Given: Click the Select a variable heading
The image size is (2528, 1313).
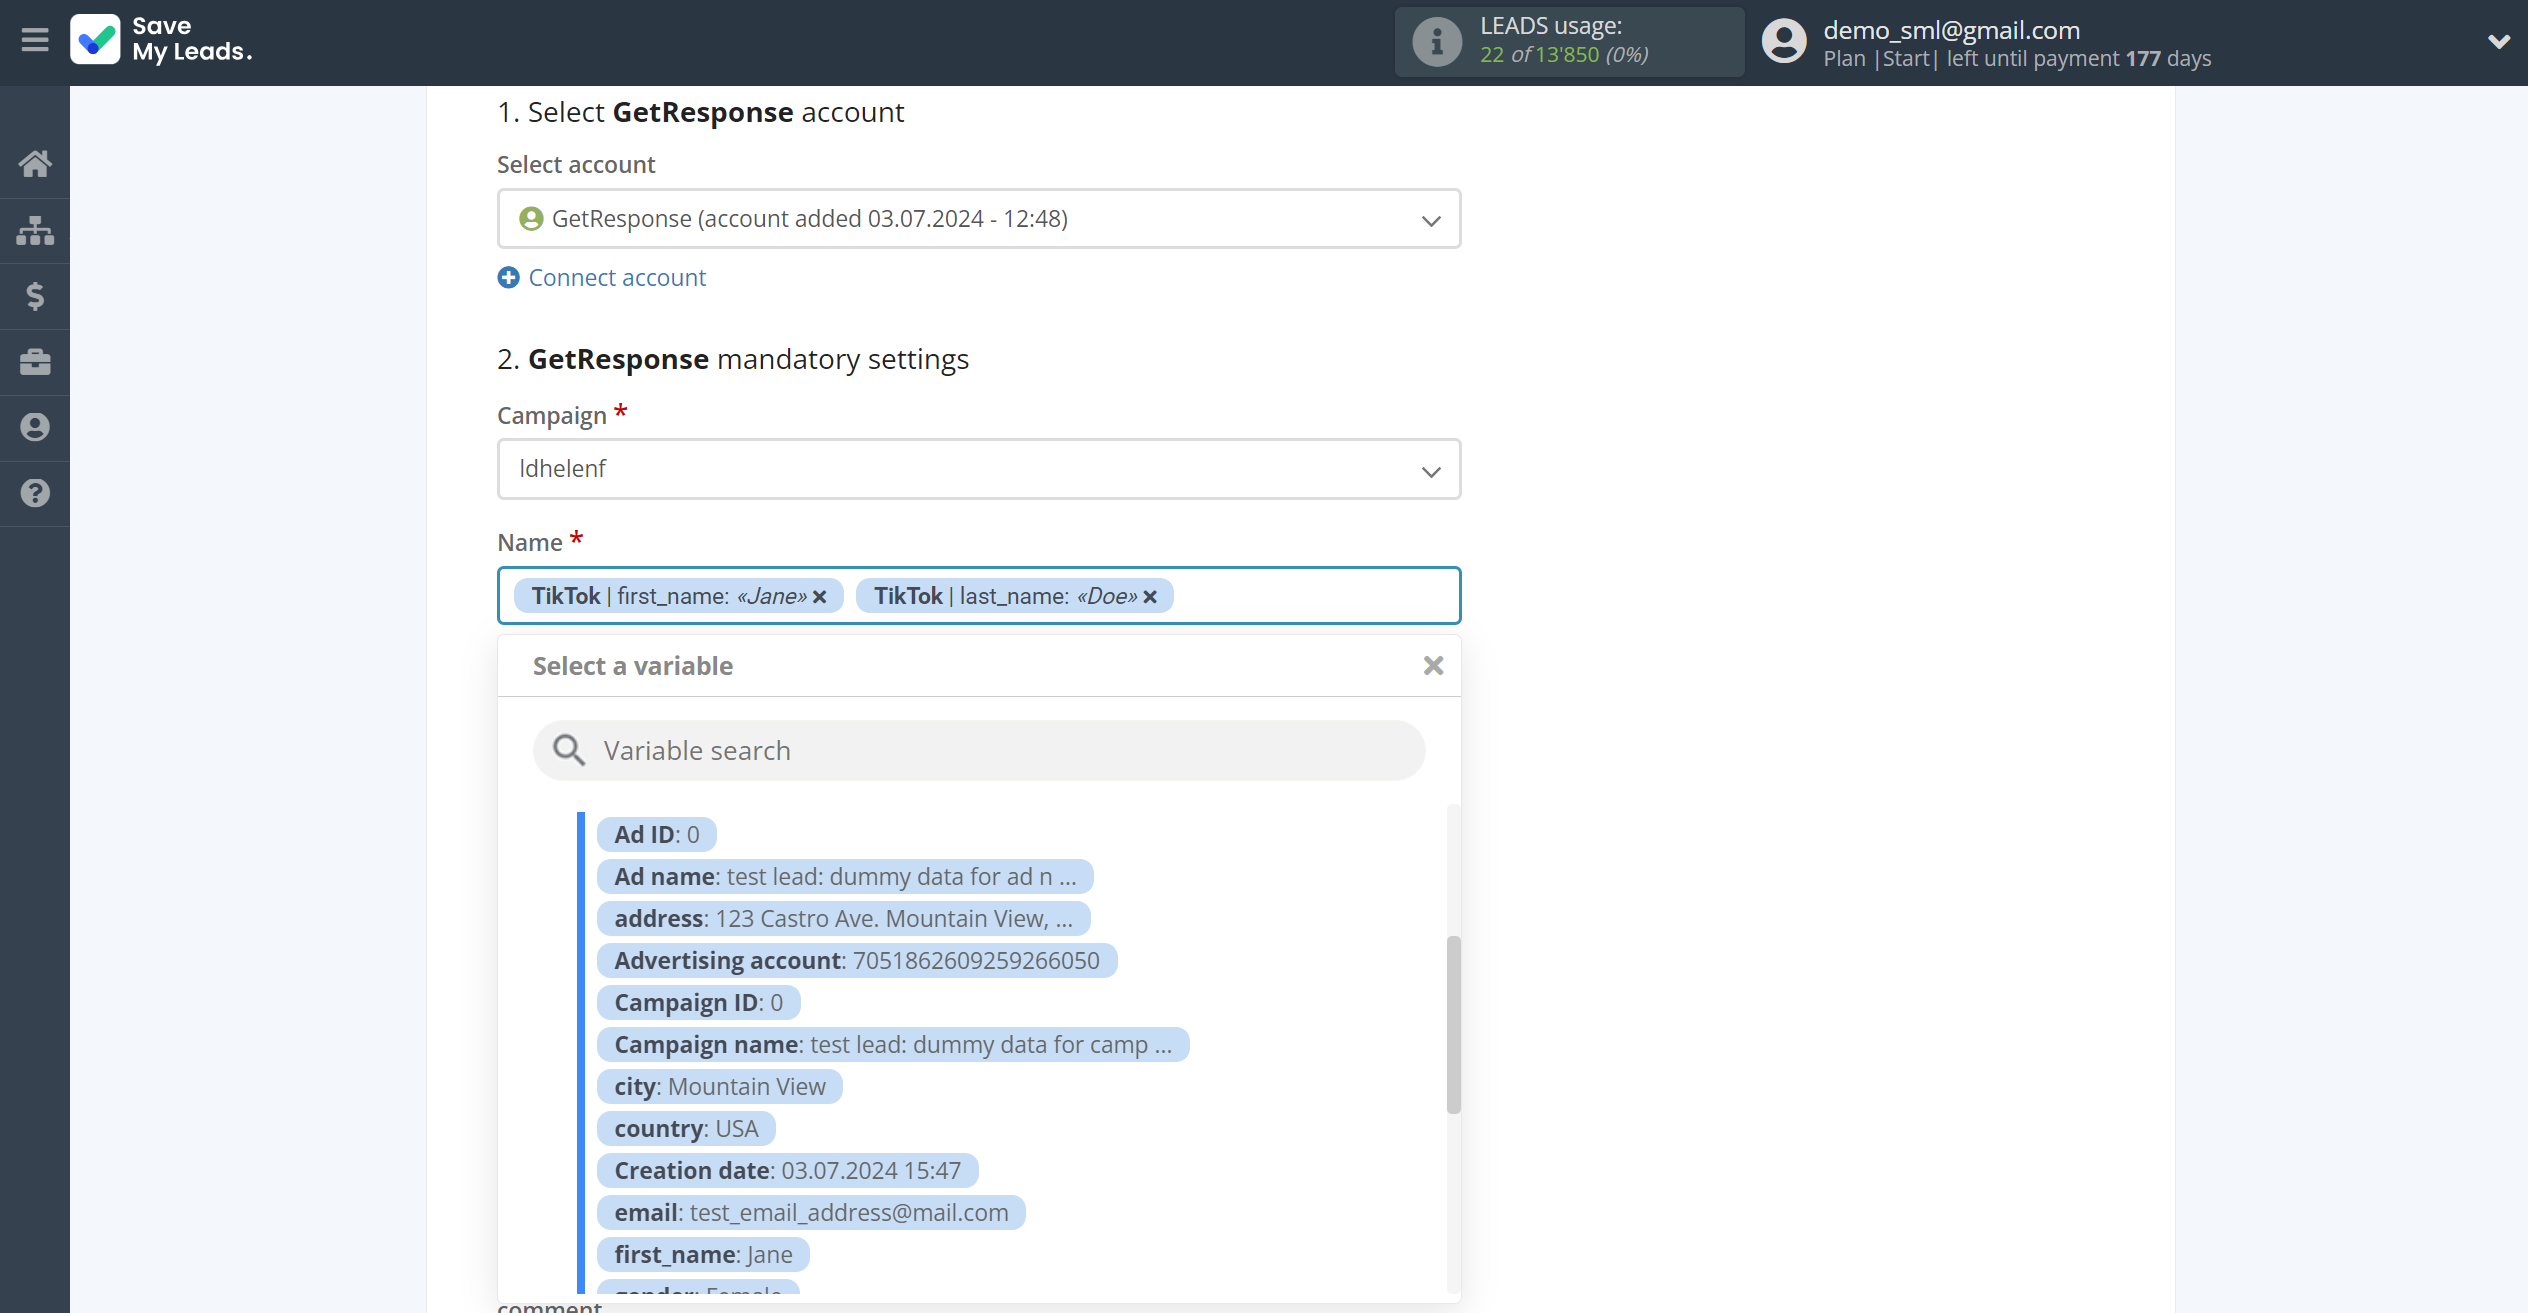Looking at the screenshot, I should 633,666.
